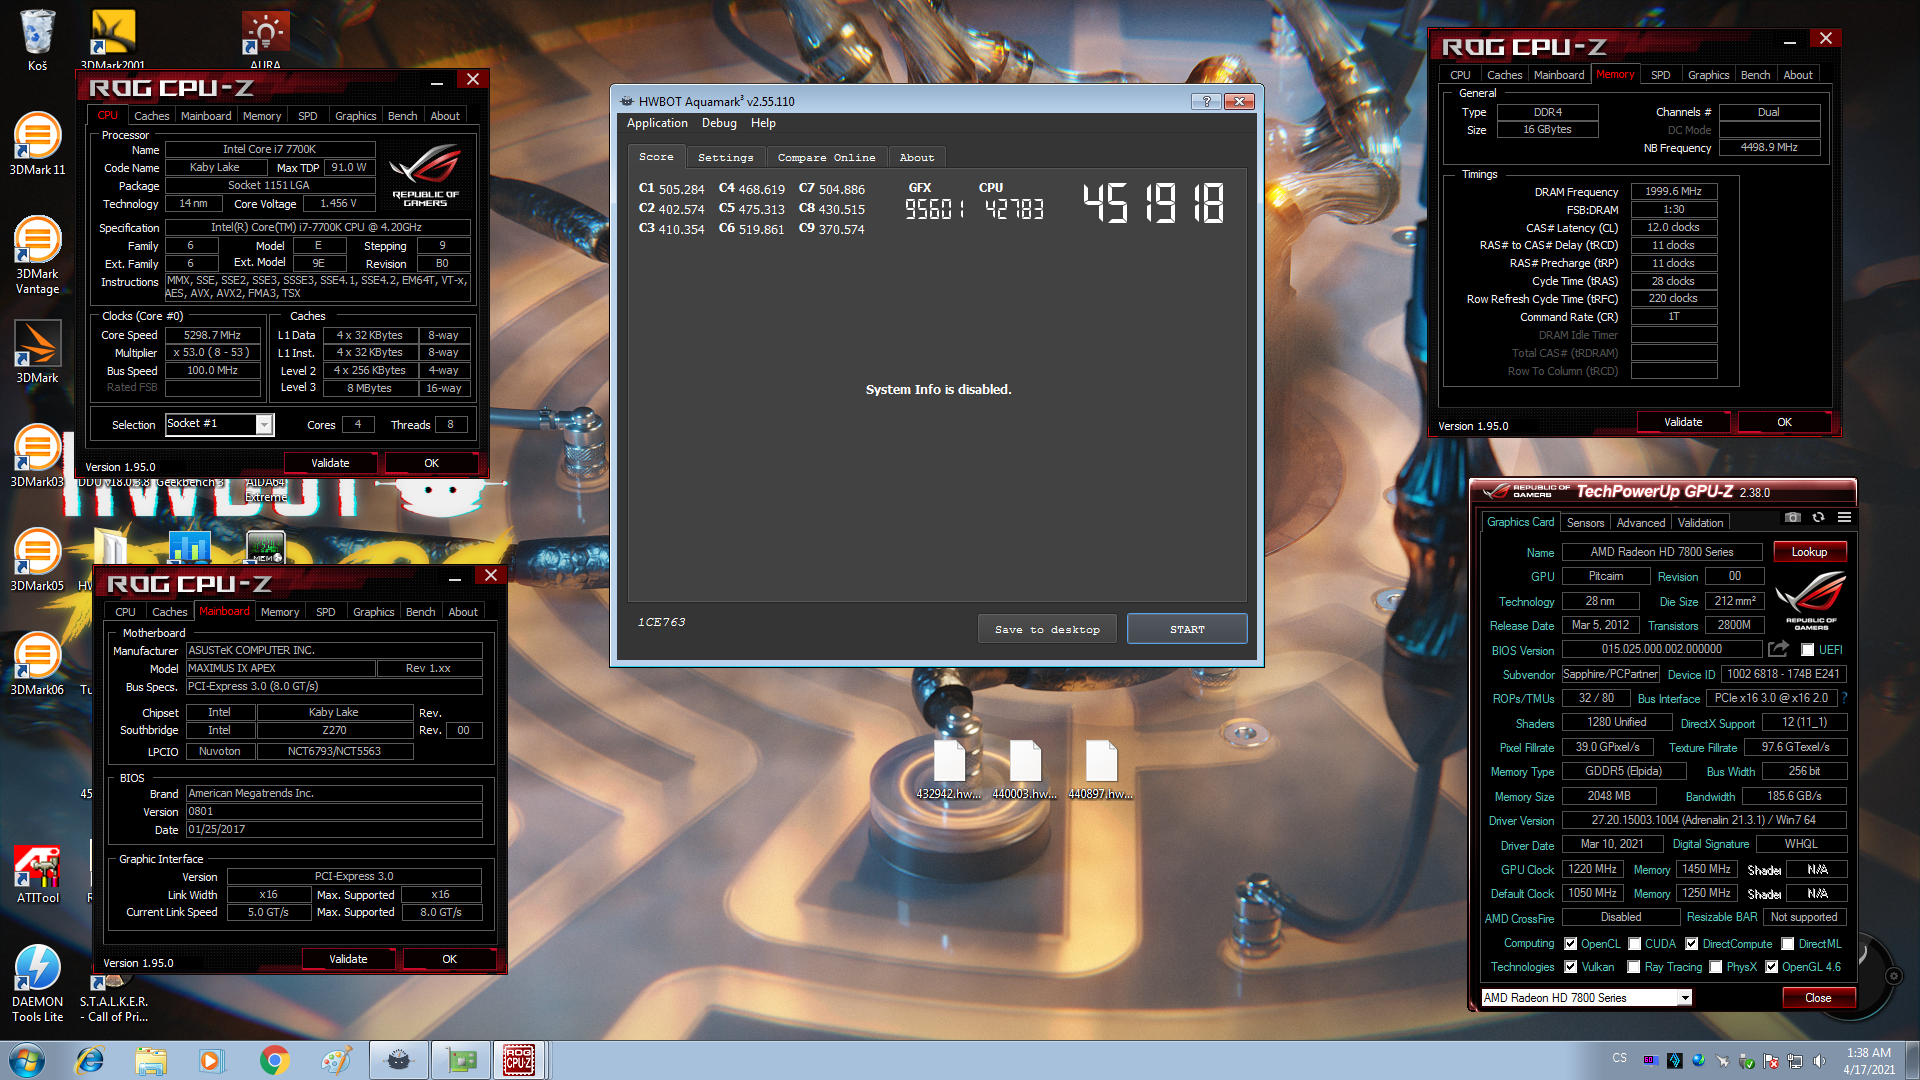The image size is (1920, 1080).
Task: Switch to the Compare Online tab in Aquamark
Action: [x=826, y=158]
